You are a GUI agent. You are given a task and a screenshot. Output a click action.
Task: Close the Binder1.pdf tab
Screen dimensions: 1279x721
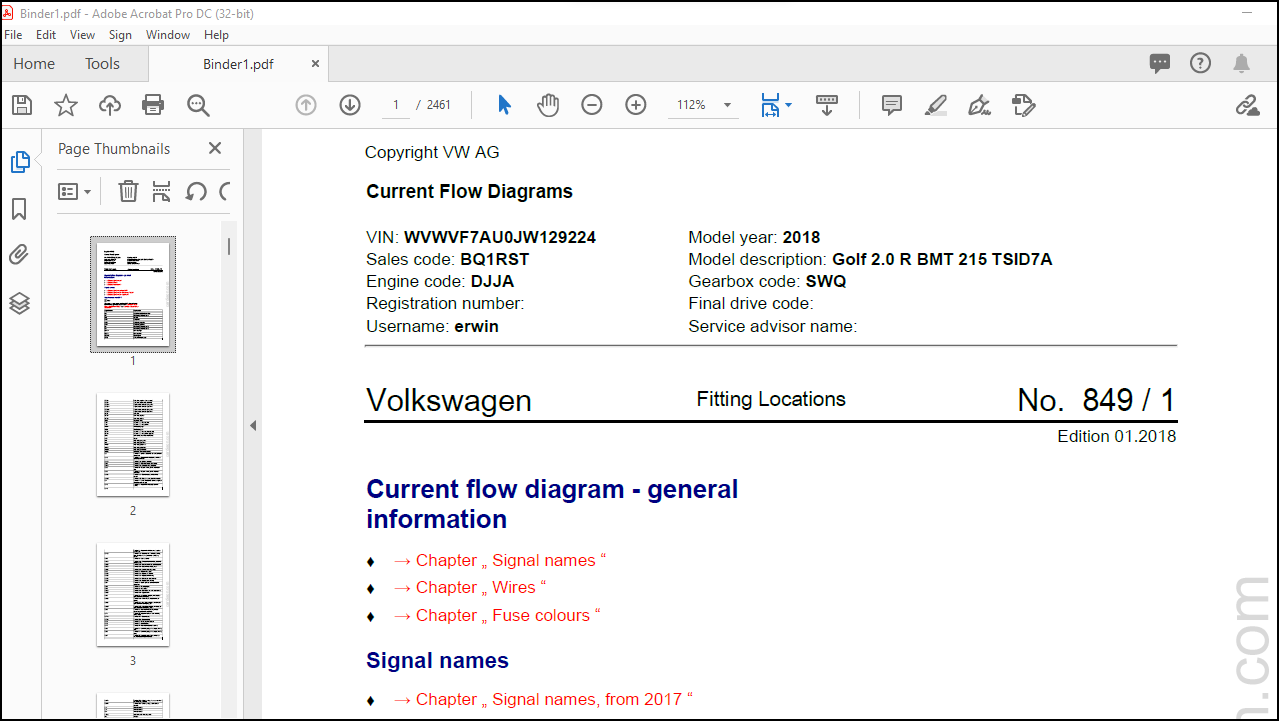(x=315, y=63)
